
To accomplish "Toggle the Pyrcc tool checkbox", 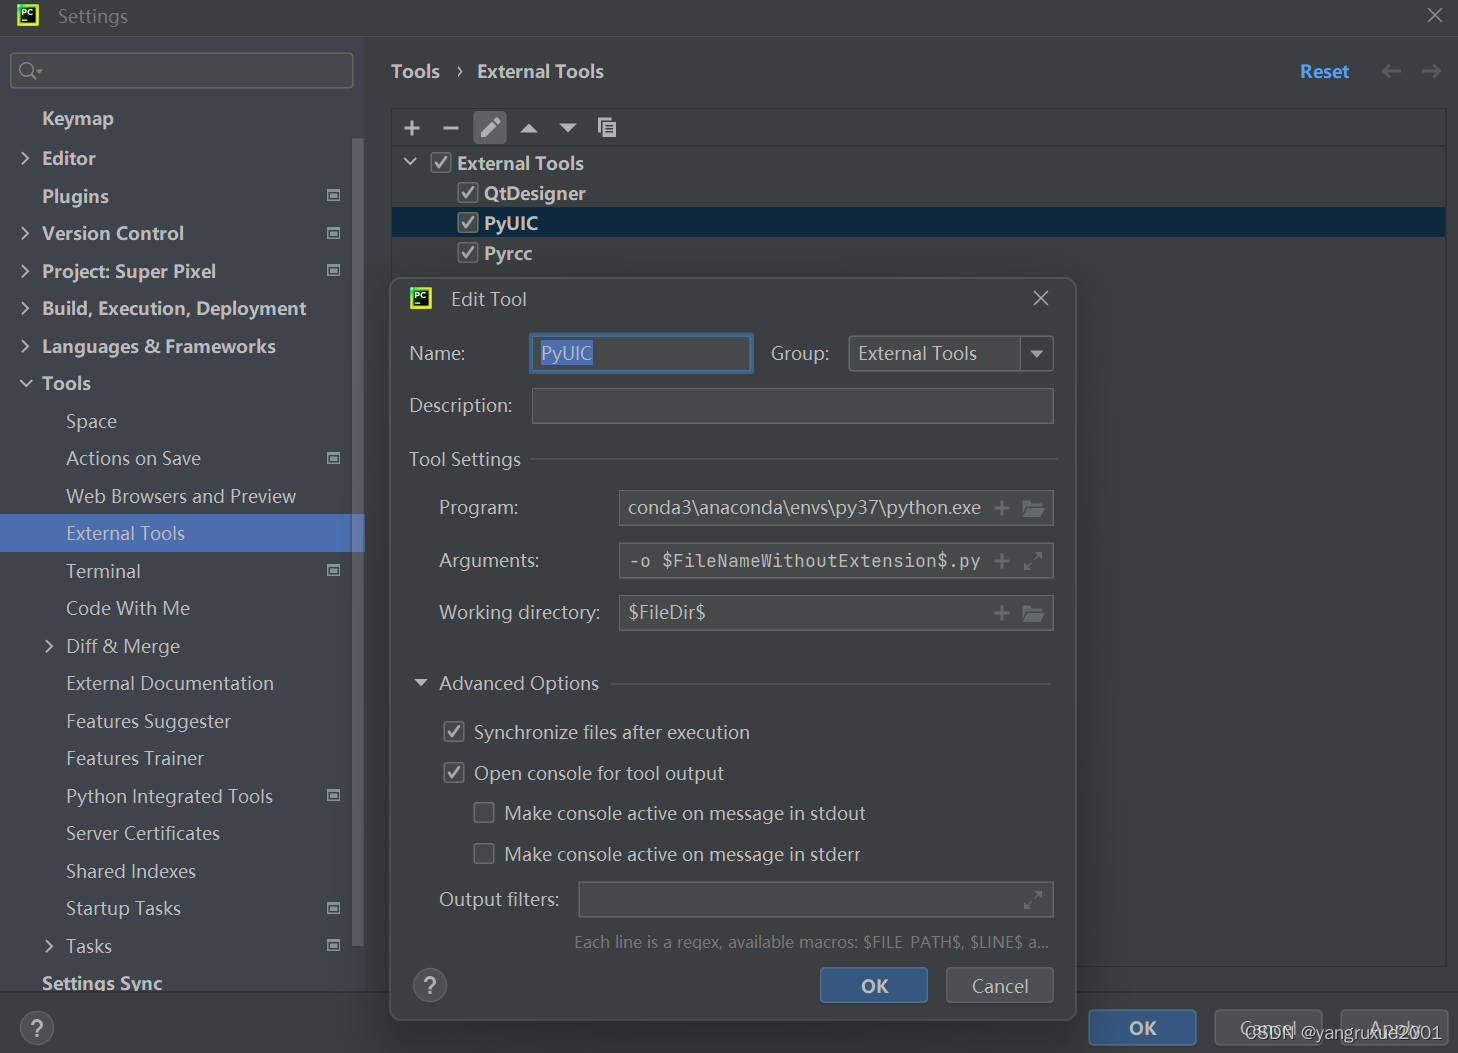I will point(468,252).
